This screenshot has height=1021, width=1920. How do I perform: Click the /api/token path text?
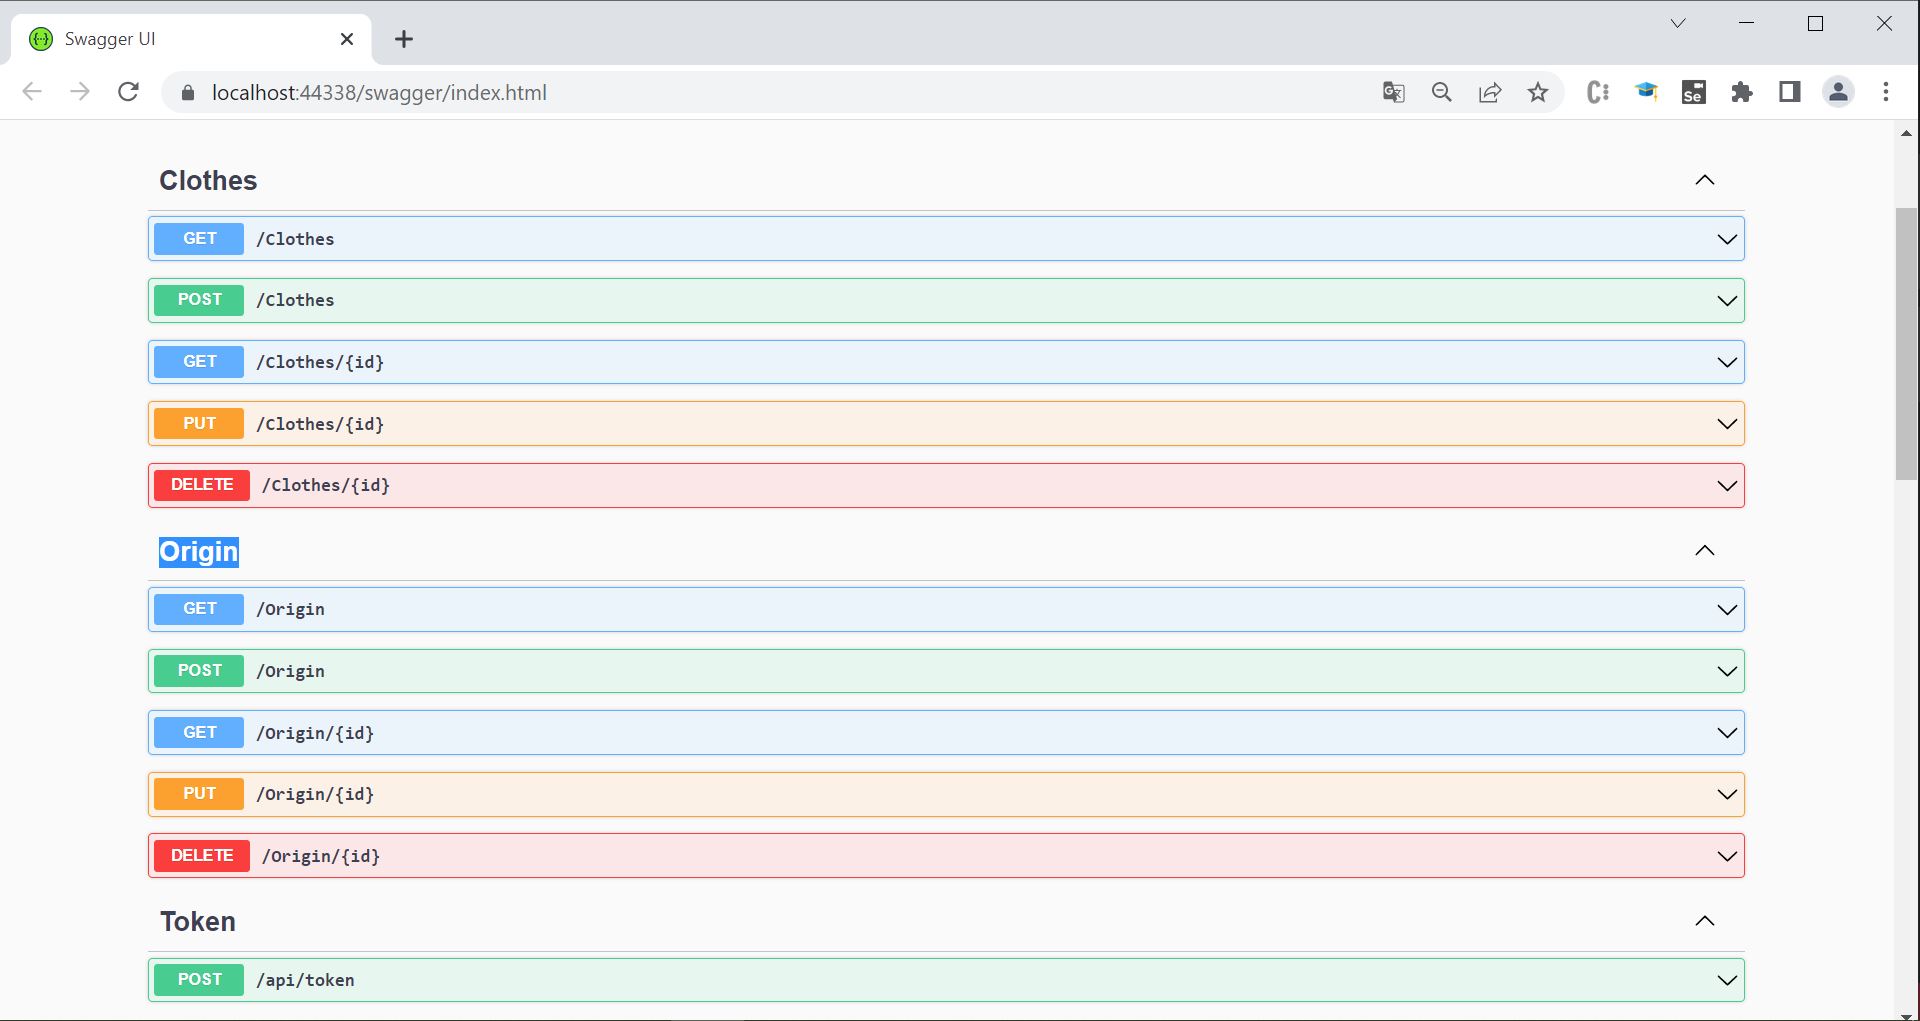click(x=305, y=981)
